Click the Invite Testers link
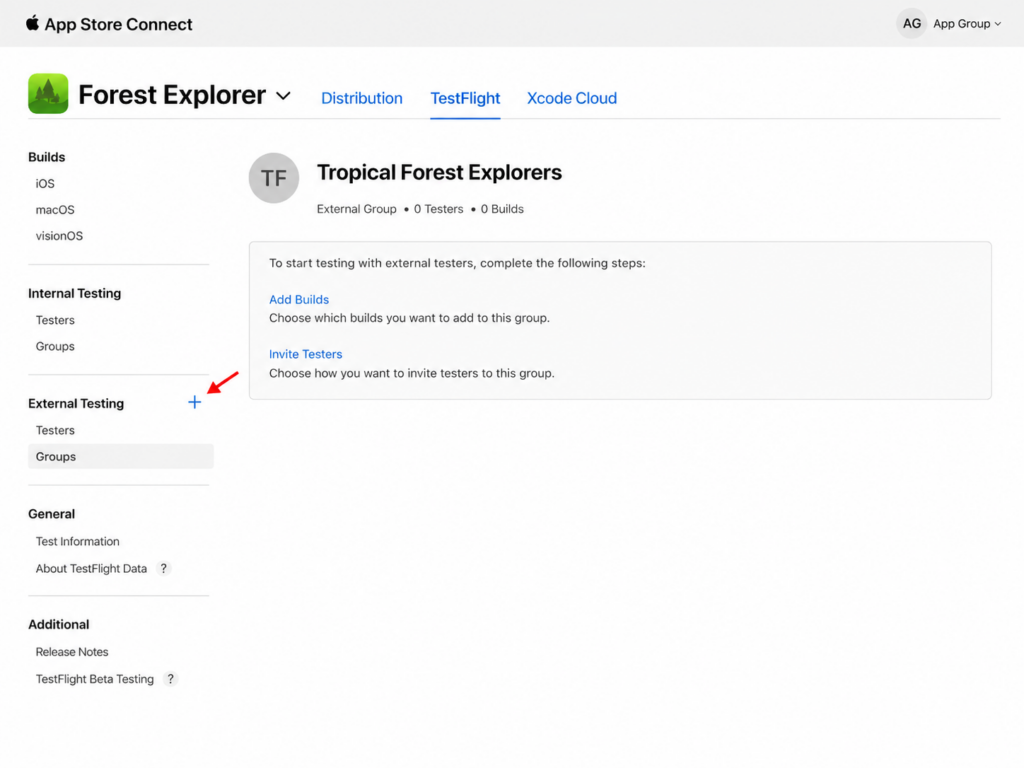1024x768 pixels. (306, 354)
